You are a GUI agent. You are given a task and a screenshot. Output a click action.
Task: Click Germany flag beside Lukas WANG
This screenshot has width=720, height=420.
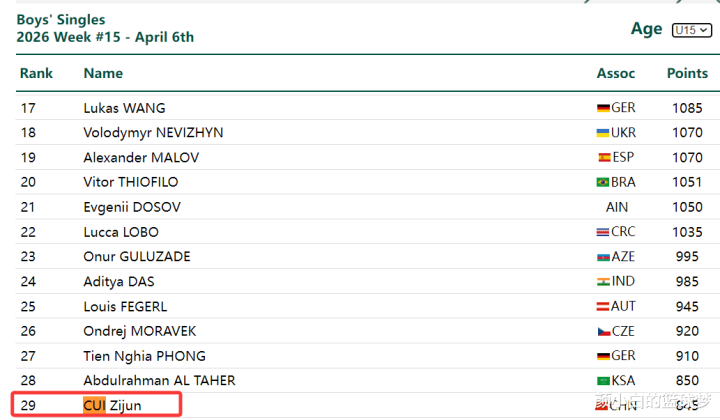point(603,108)
